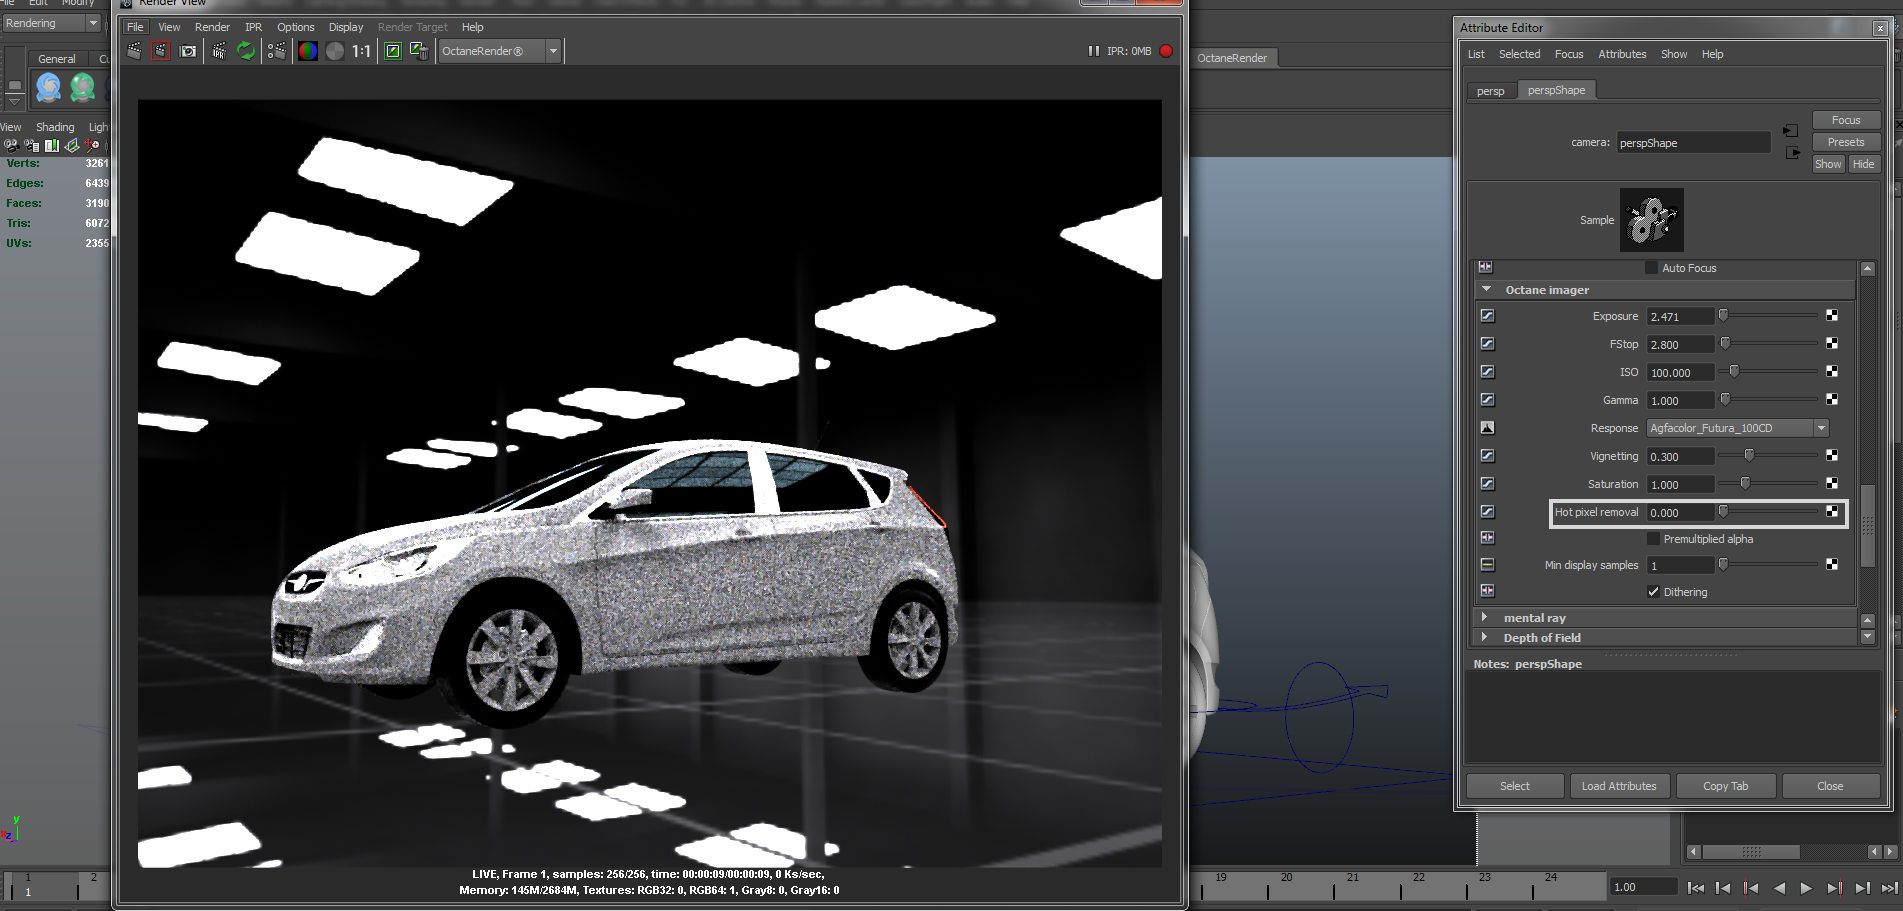
Task: Open the Rendering menu set dropdown
Action: click(x=51, y=23)
